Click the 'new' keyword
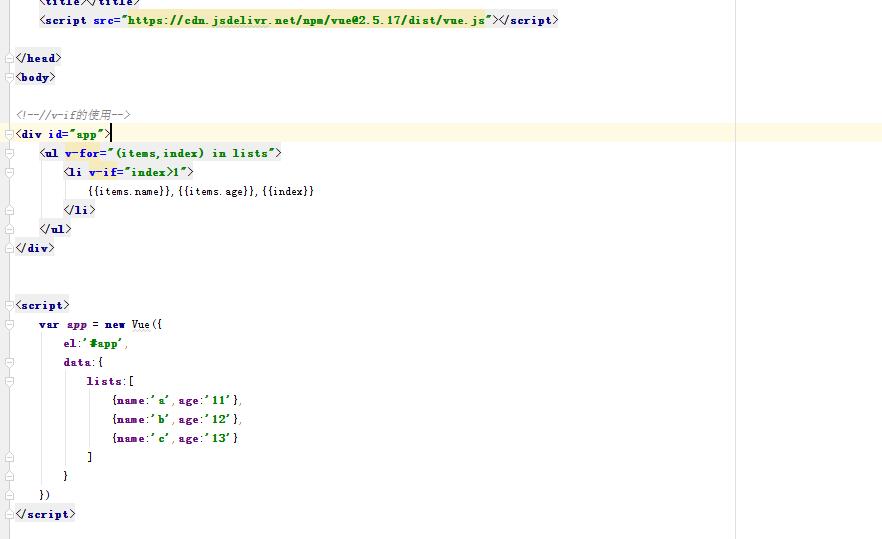The image size is (882, 539). click(x=115, y=325)
